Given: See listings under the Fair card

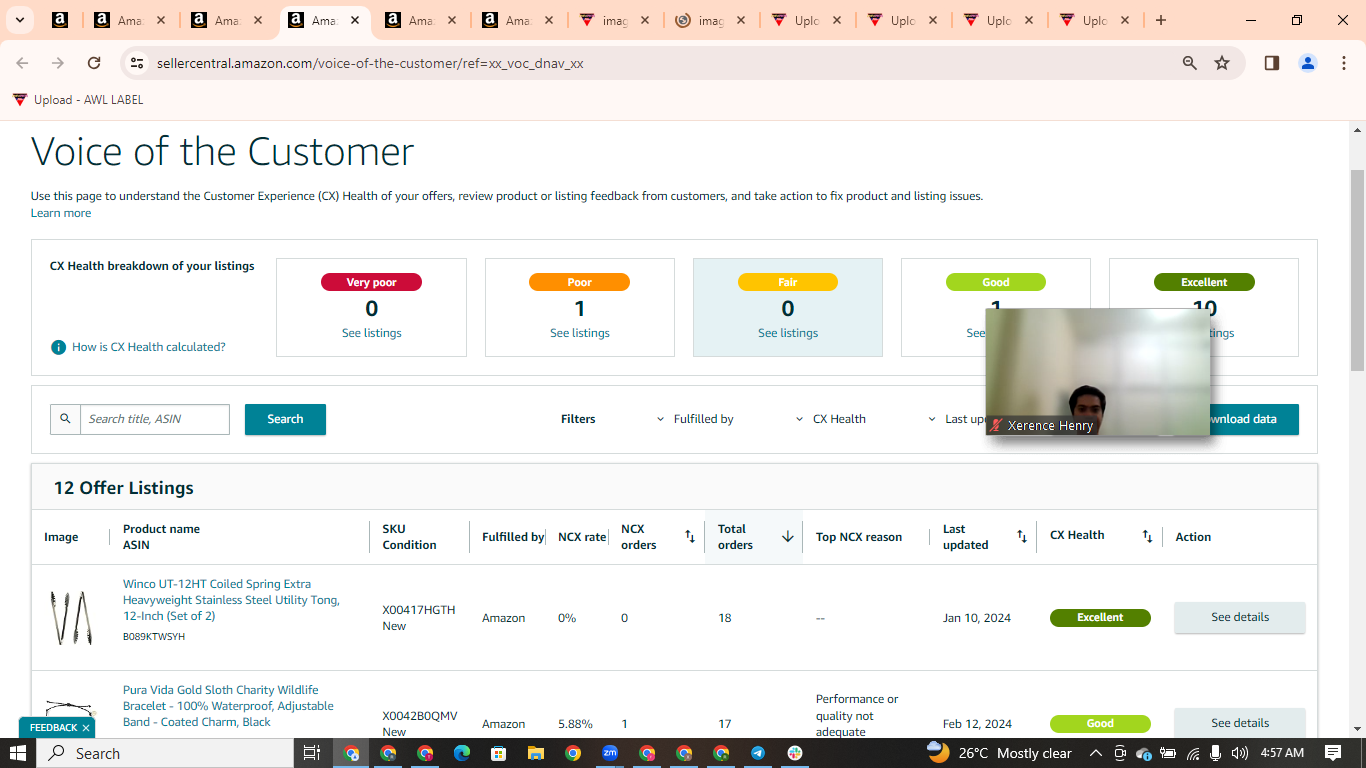Looking at the screenshot, I should tap(788, 333).
